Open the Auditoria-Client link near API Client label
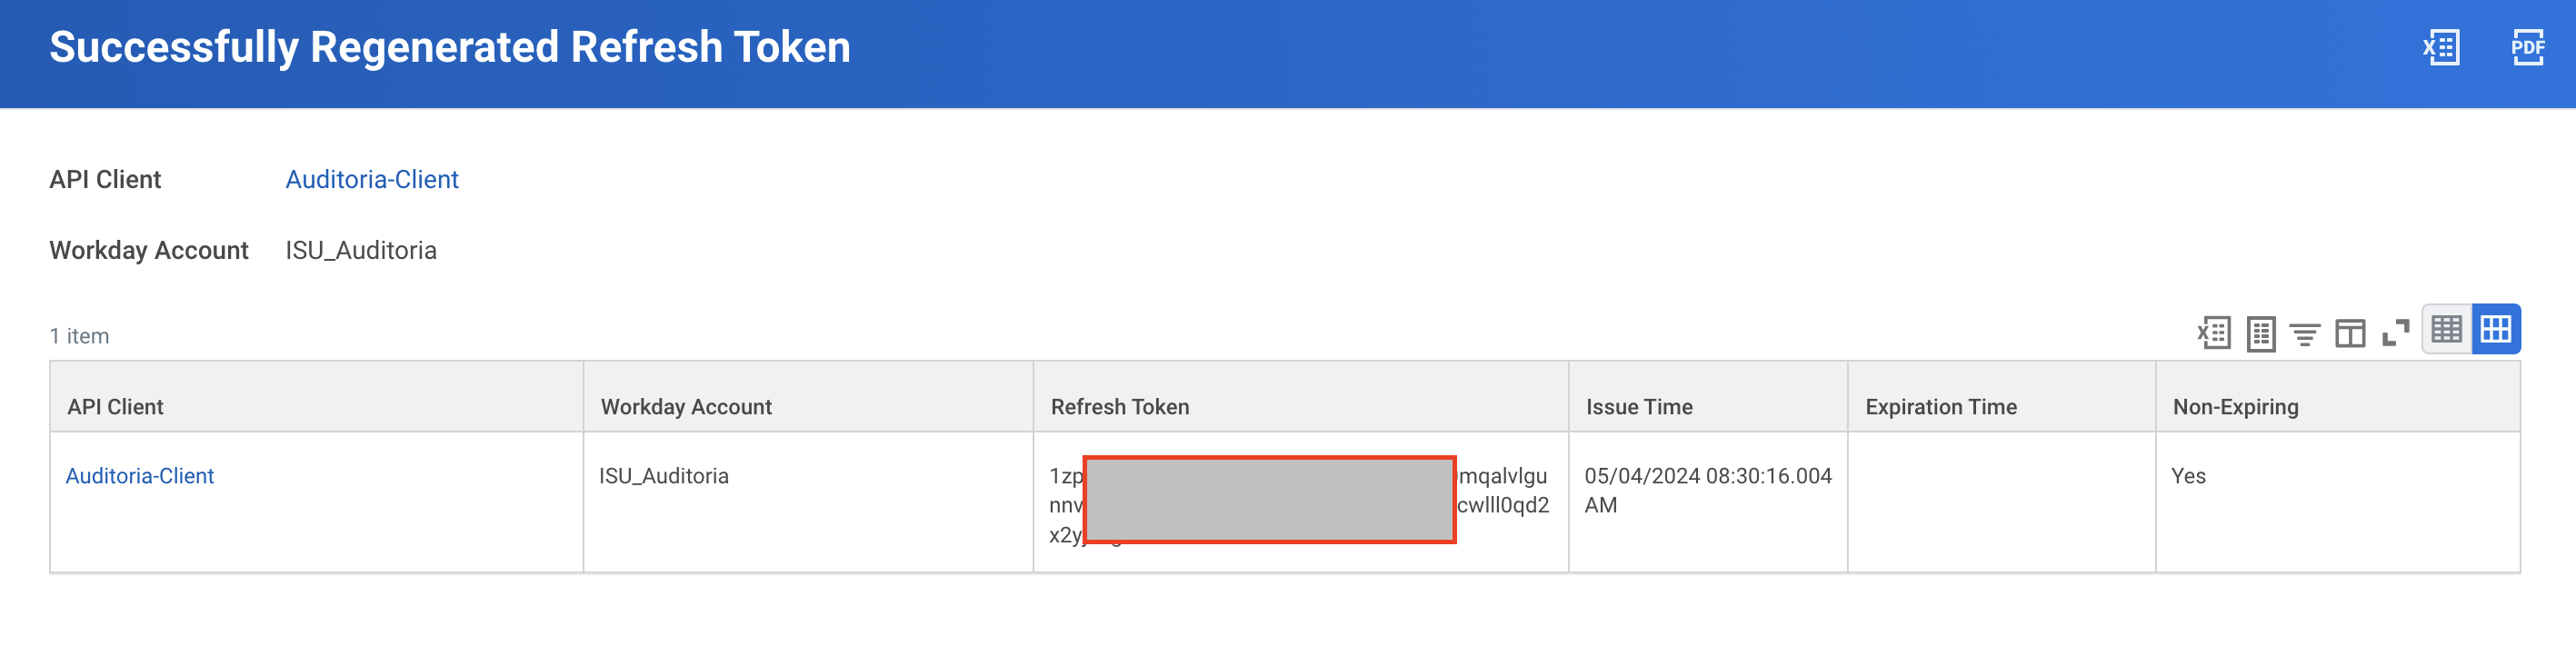2576x656 pixels. (372, 179)
